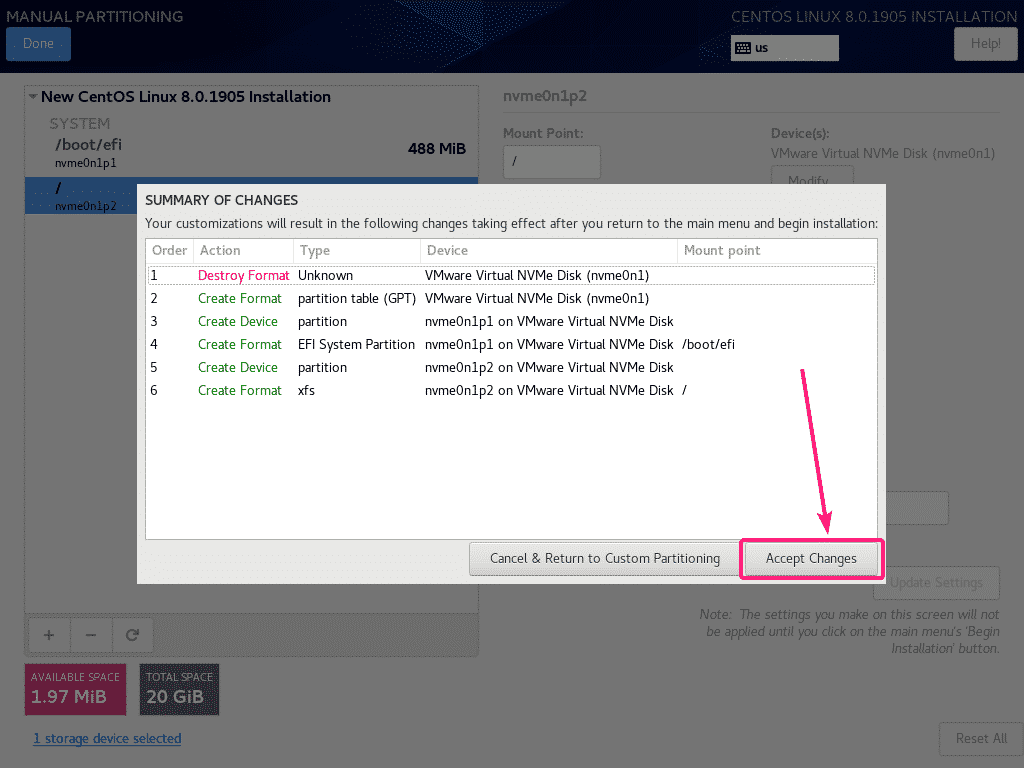
Task: Add a mount point with the plus icon
Action: [49, 635]
